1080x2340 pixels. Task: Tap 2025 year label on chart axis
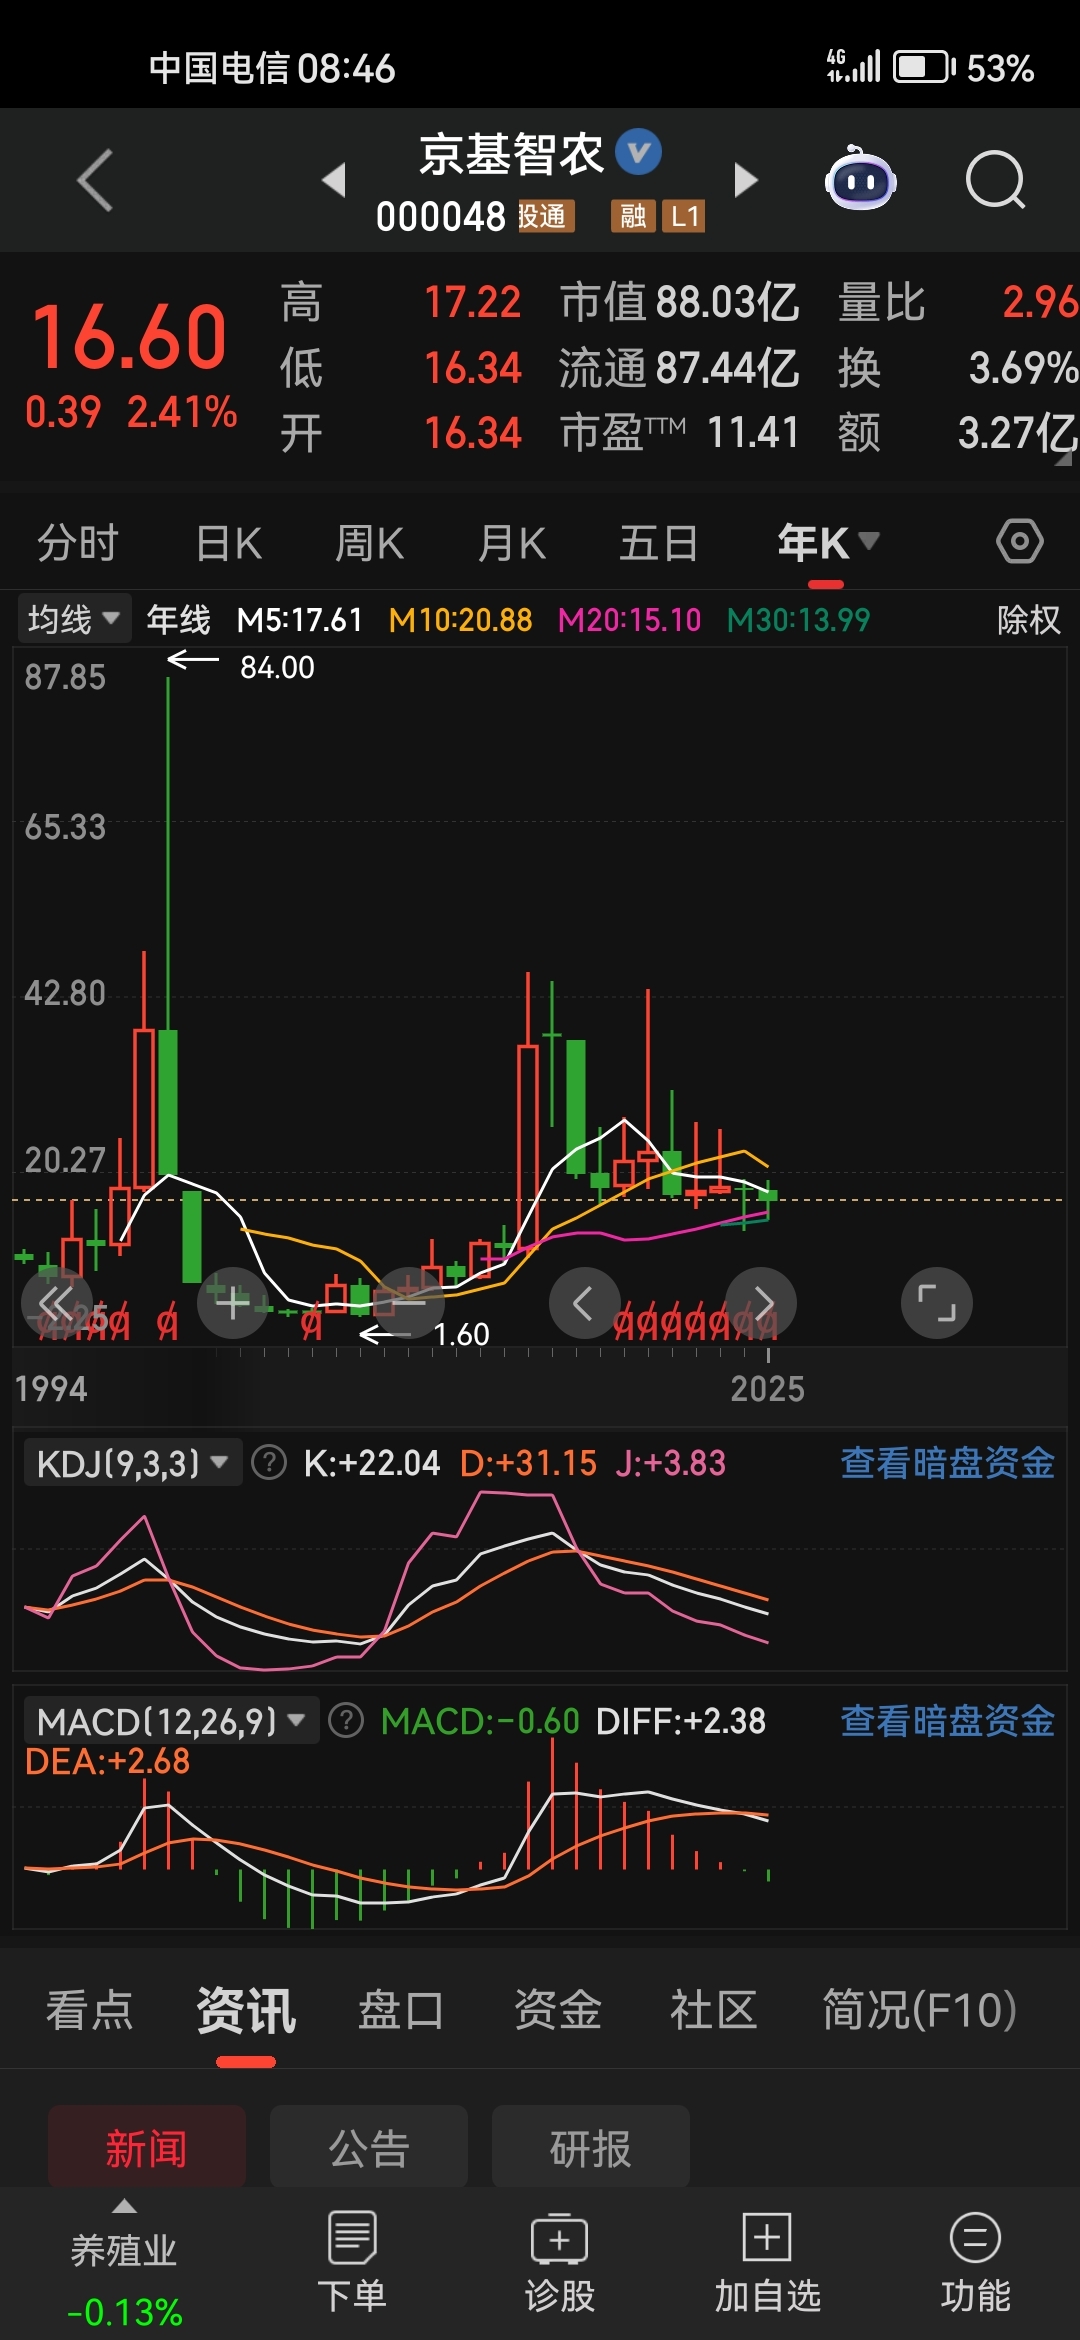click(767, 1389)
